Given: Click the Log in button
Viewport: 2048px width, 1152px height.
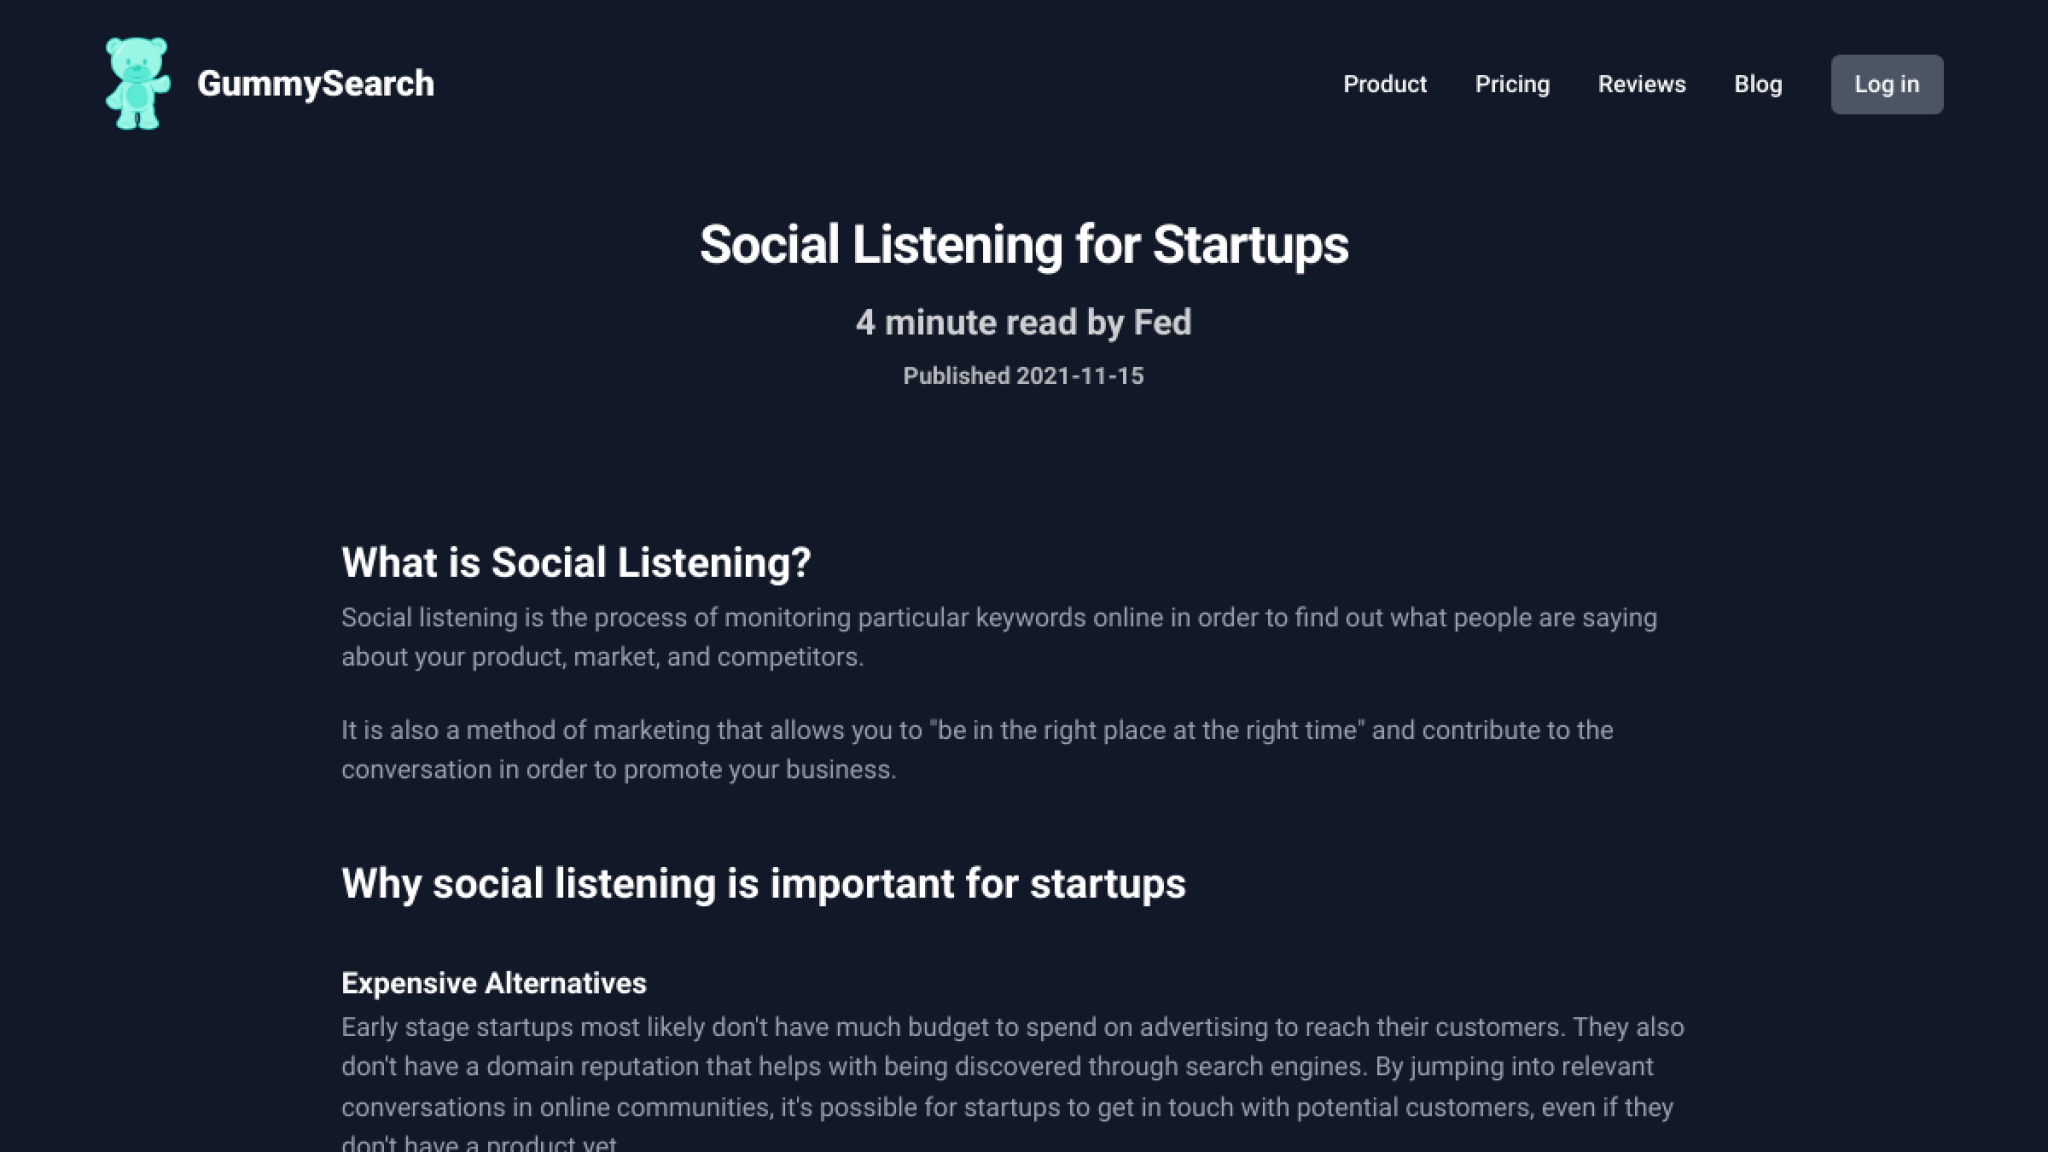Looking at the screenshot, I should 1886,84.
